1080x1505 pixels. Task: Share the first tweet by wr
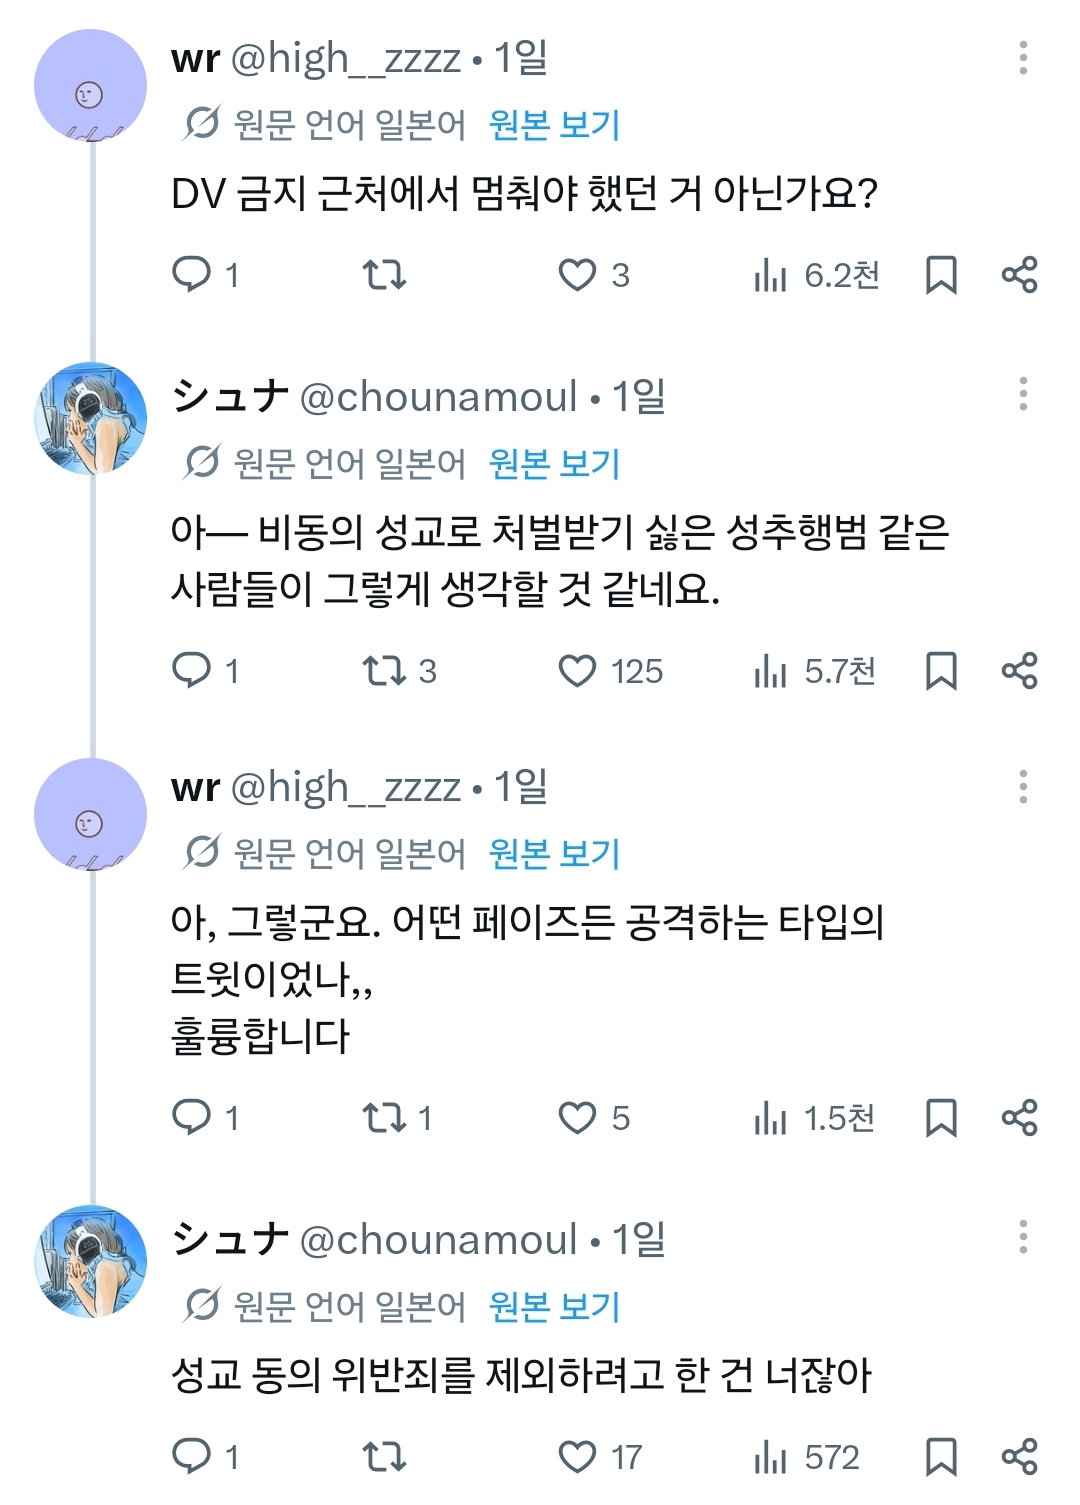pos(1019,274)
